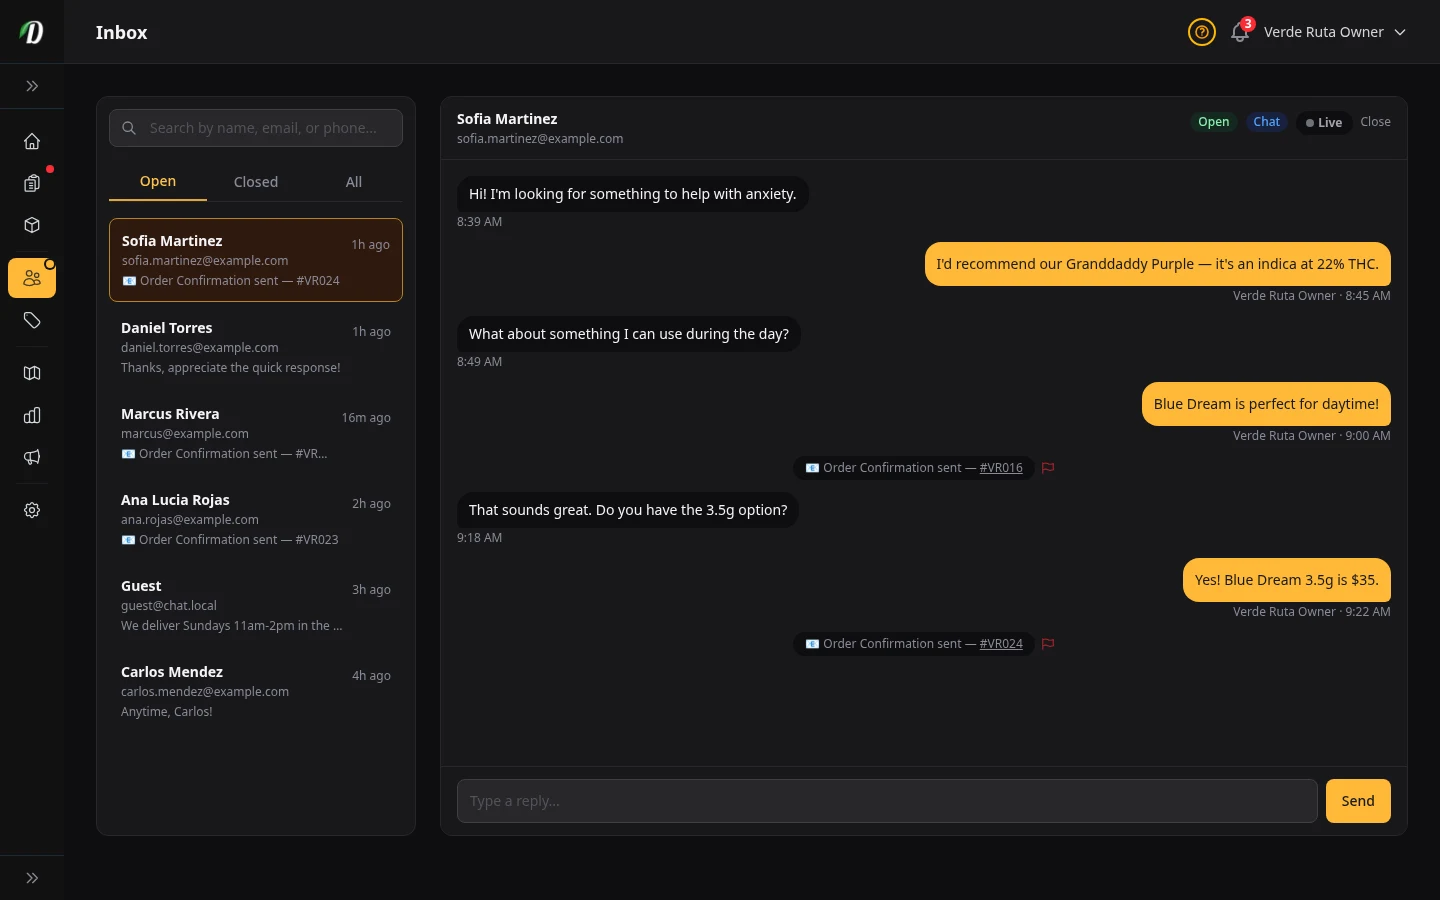Click the Live status indicator
Image resolution: width=1440 pixels, height=900 pixels.
pos(1324,122)
